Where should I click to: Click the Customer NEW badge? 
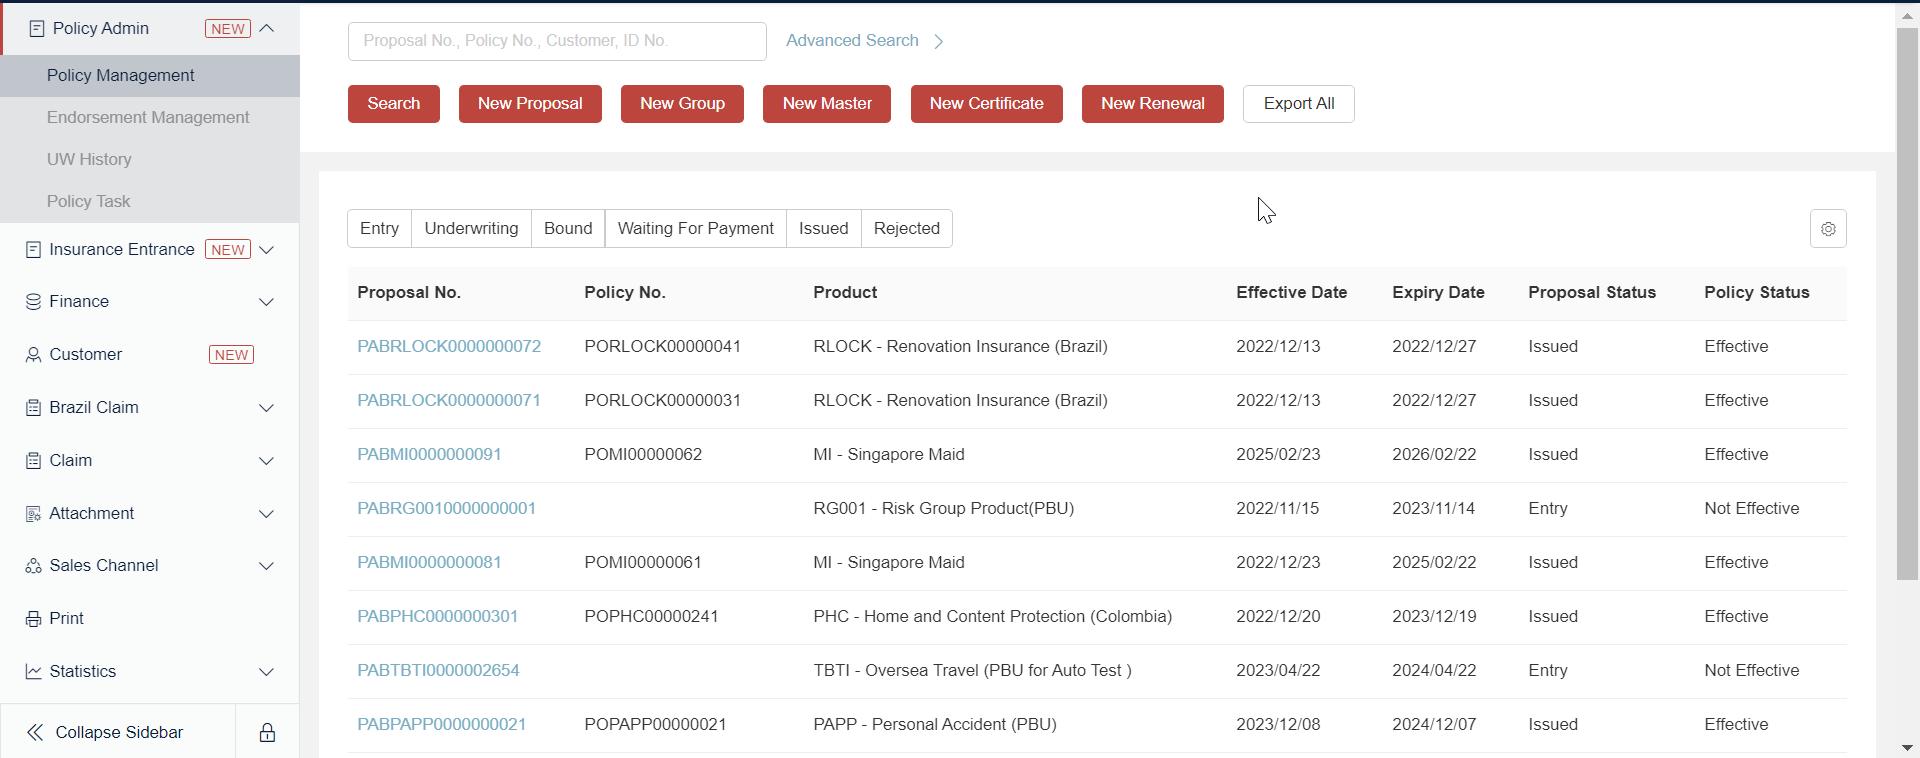point(231,355)
